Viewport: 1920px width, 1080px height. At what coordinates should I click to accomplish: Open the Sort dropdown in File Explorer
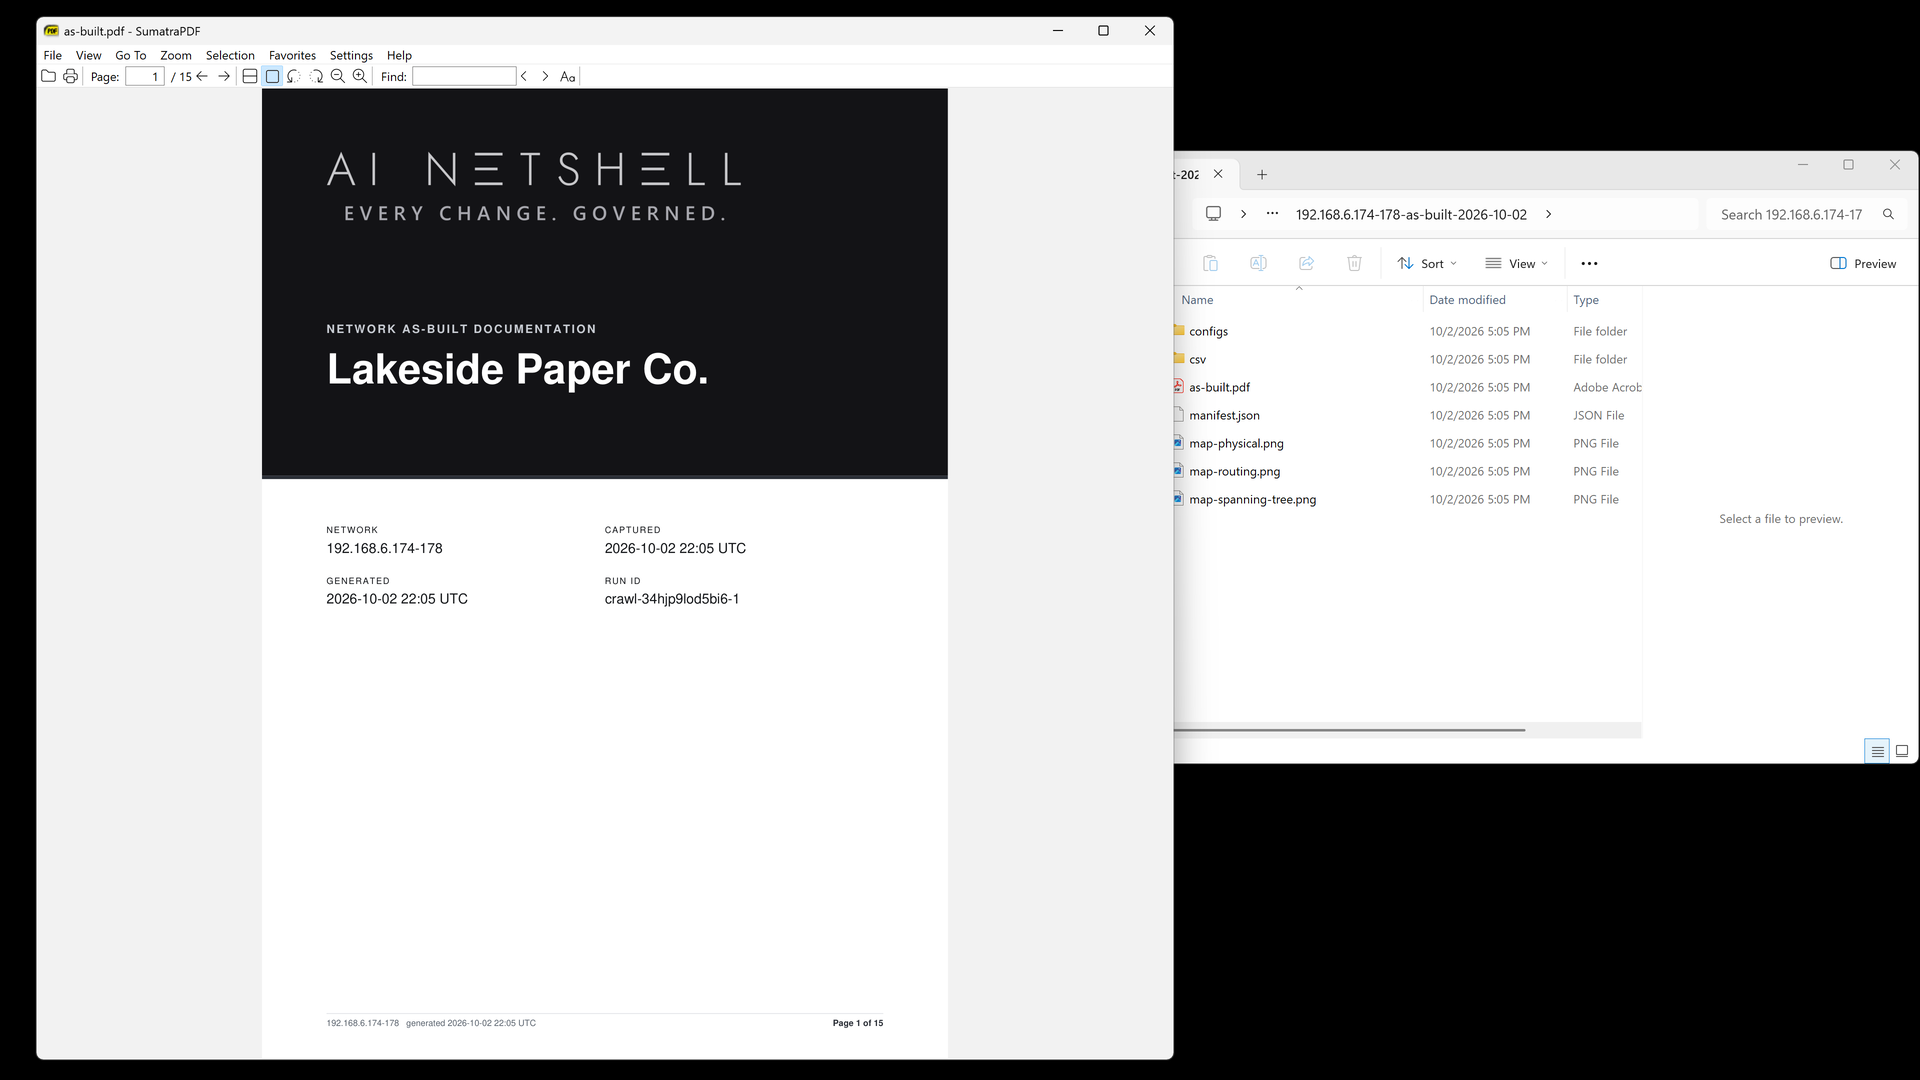pos(1427,264)
